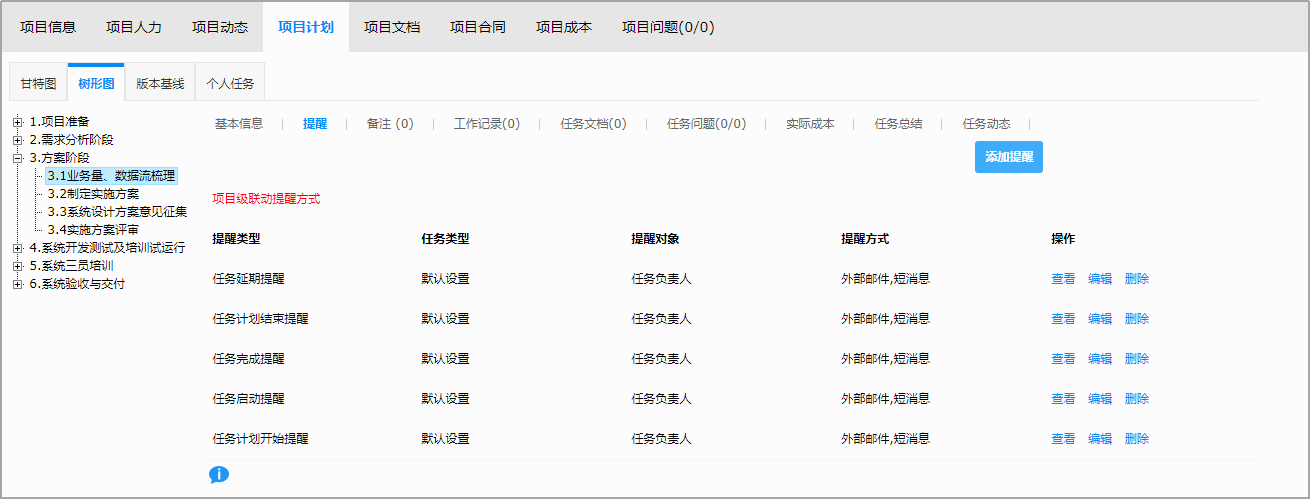This screenshot has height=500, width=1311.
Task: Expand the 2.需求分析阶段 tree node
Action: coord(18,140)
